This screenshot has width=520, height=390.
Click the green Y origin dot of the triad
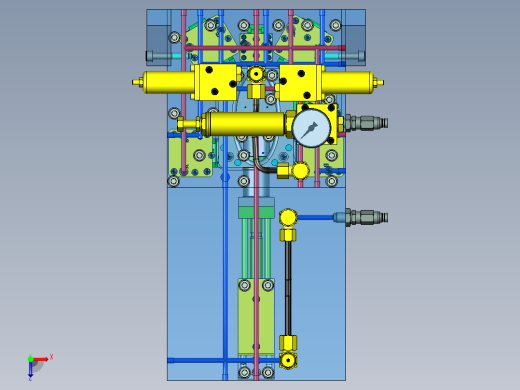[x=30, y=359]
